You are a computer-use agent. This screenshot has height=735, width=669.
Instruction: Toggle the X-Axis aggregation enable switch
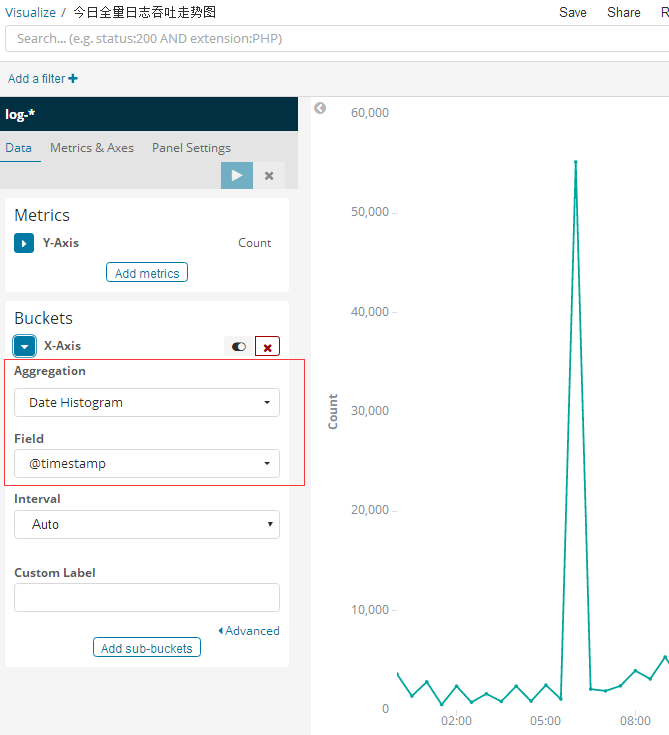[x=239, y=347]
